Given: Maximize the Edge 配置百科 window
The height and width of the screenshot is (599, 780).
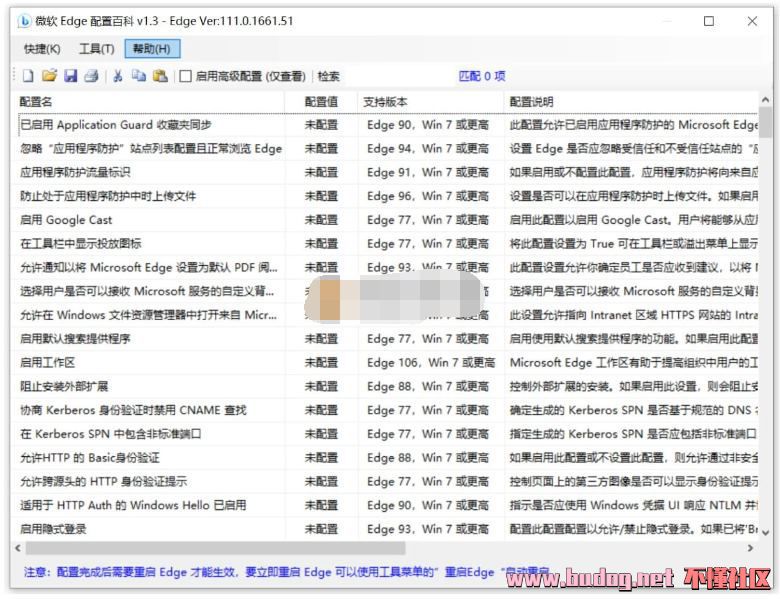Looking at the screenshot, I should (x=709, y=21).
